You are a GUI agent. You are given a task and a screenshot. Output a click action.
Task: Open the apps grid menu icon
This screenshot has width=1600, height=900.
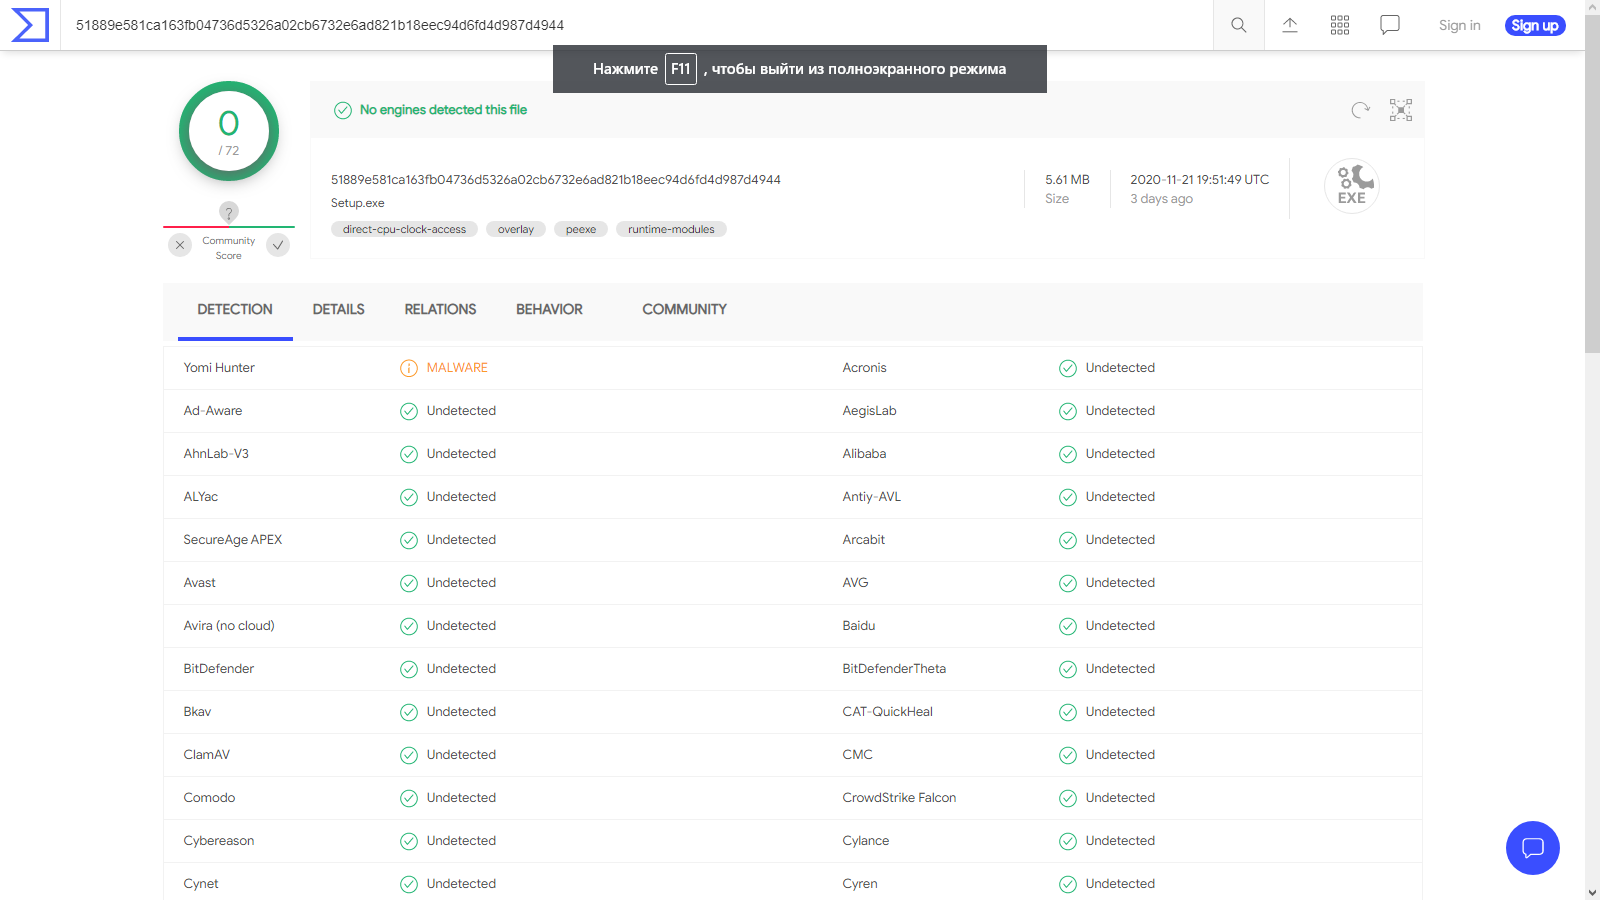(1340, 25)
